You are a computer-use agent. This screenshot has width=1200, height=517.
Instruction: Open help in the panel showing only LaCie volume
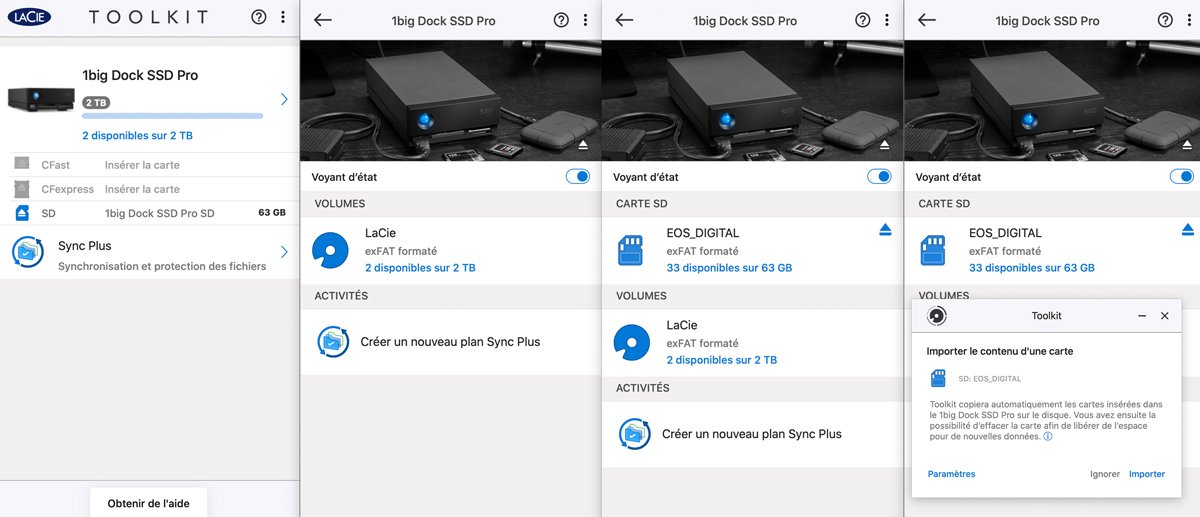click(561, 20)
